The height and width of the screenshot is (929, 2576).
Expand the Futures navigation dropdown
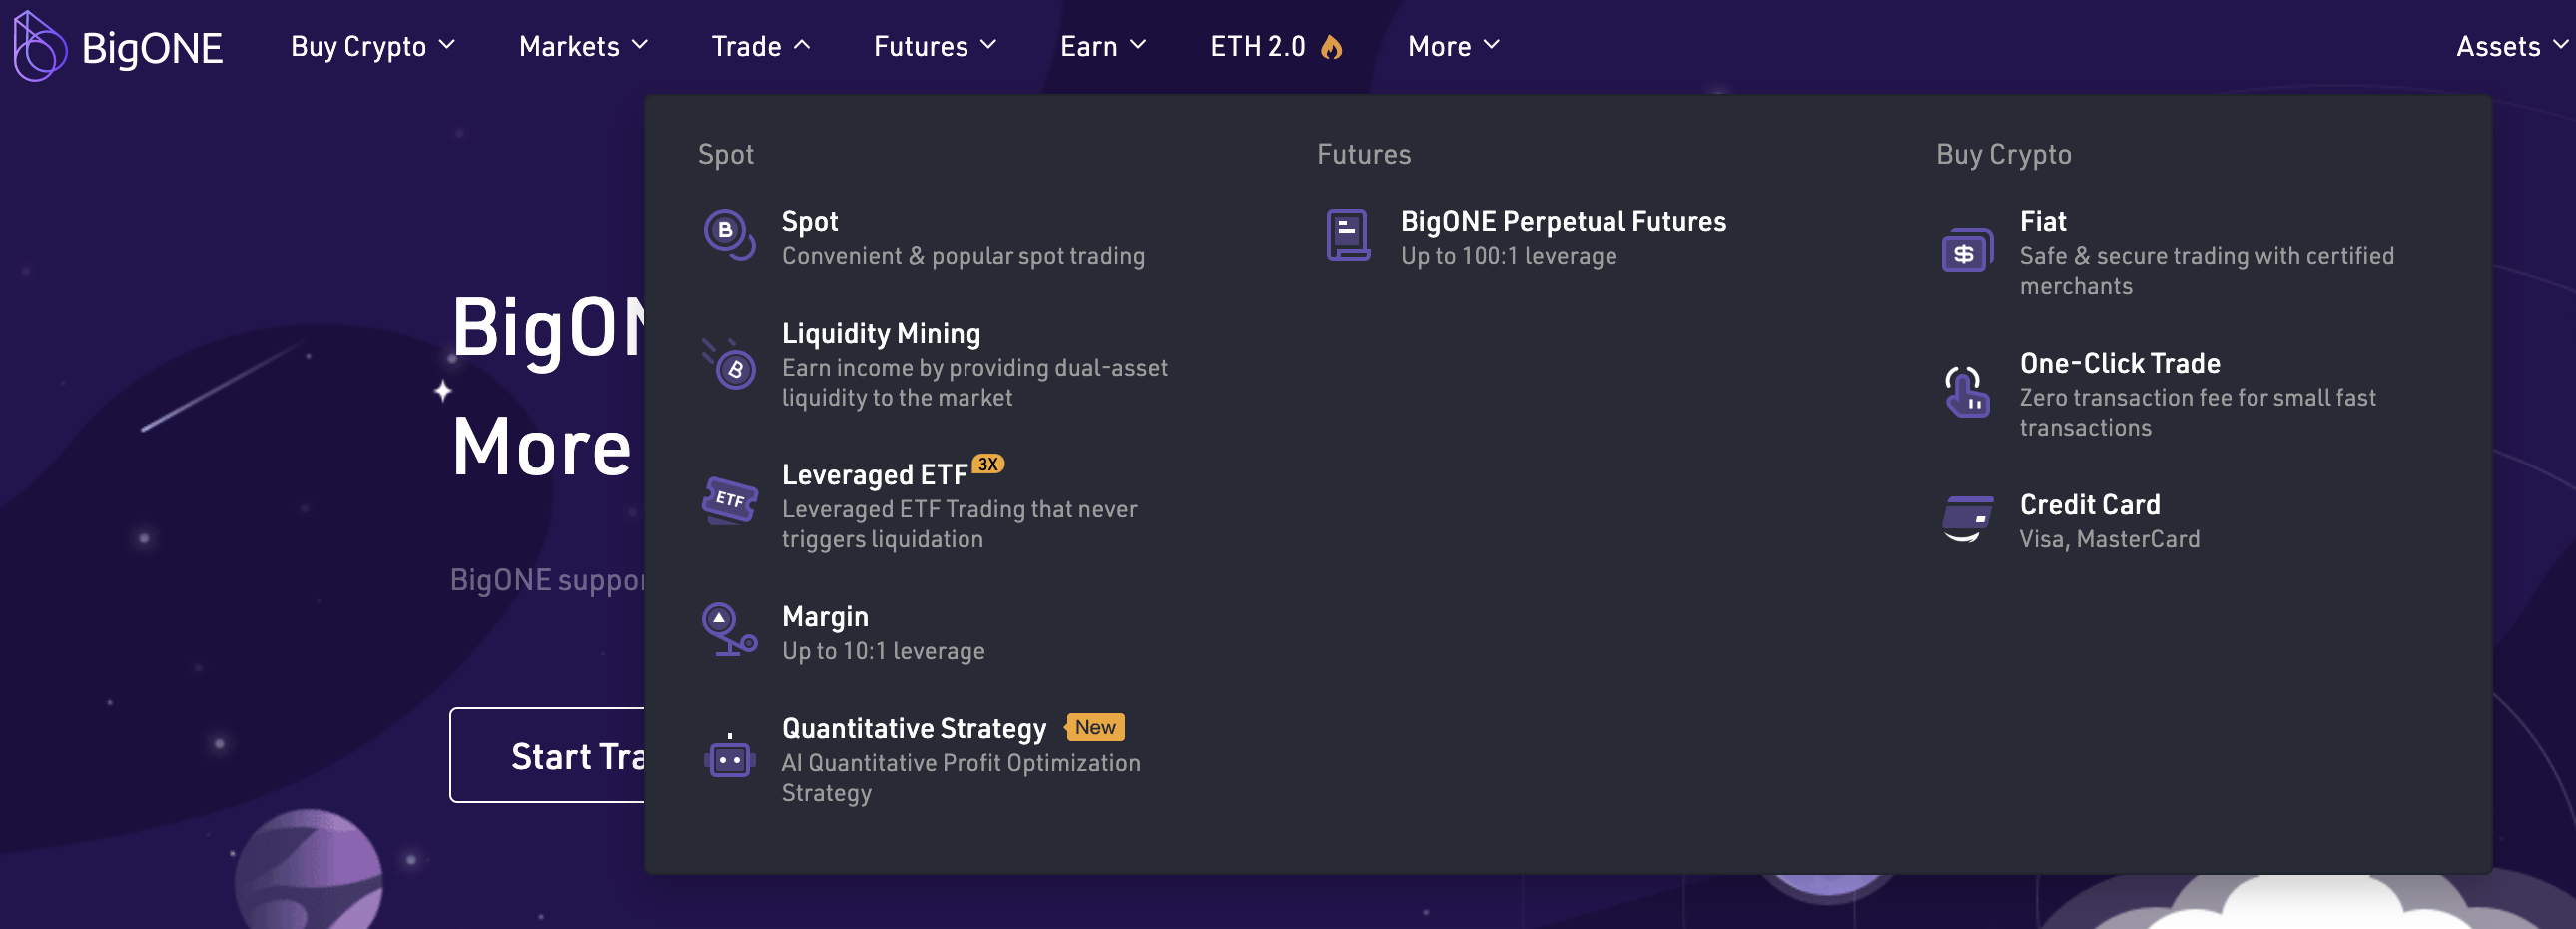click(x=934, y=46)
